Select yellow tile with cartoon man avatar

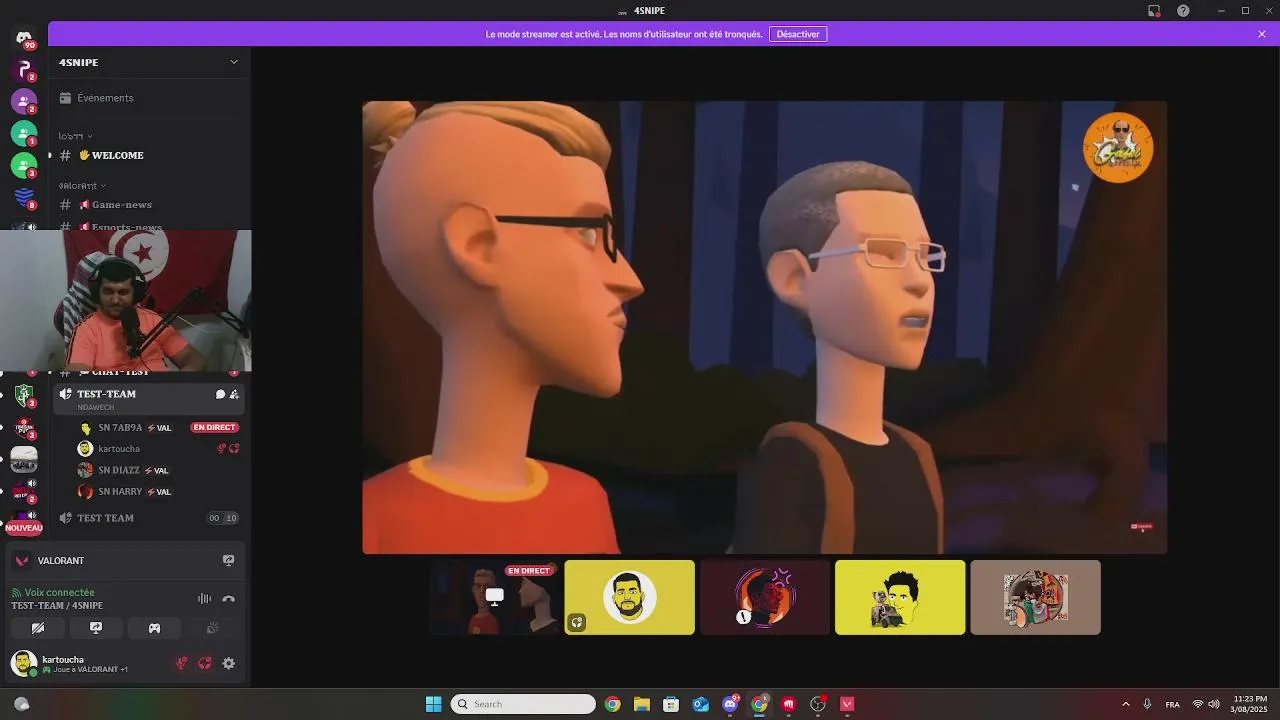[x=900, y=597]
